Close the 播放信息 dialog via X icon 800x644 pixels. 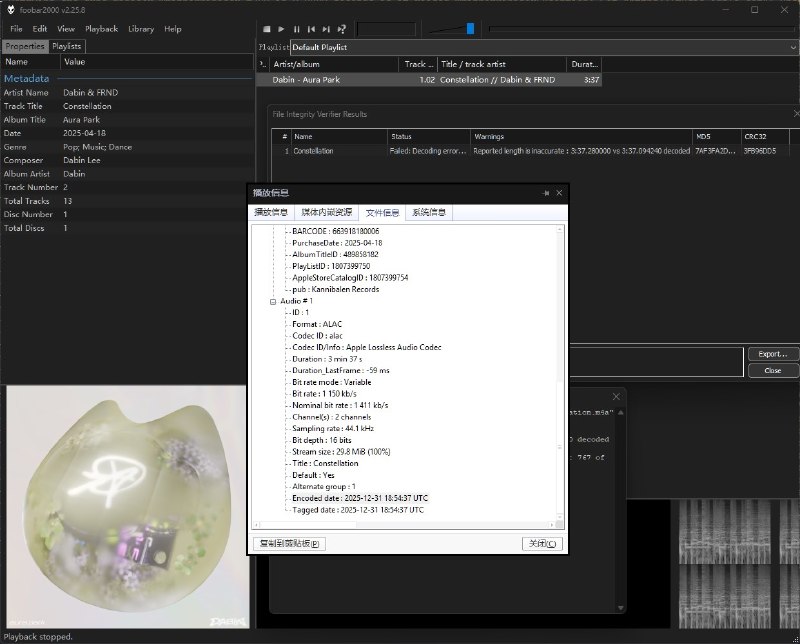tap(559, 193)
